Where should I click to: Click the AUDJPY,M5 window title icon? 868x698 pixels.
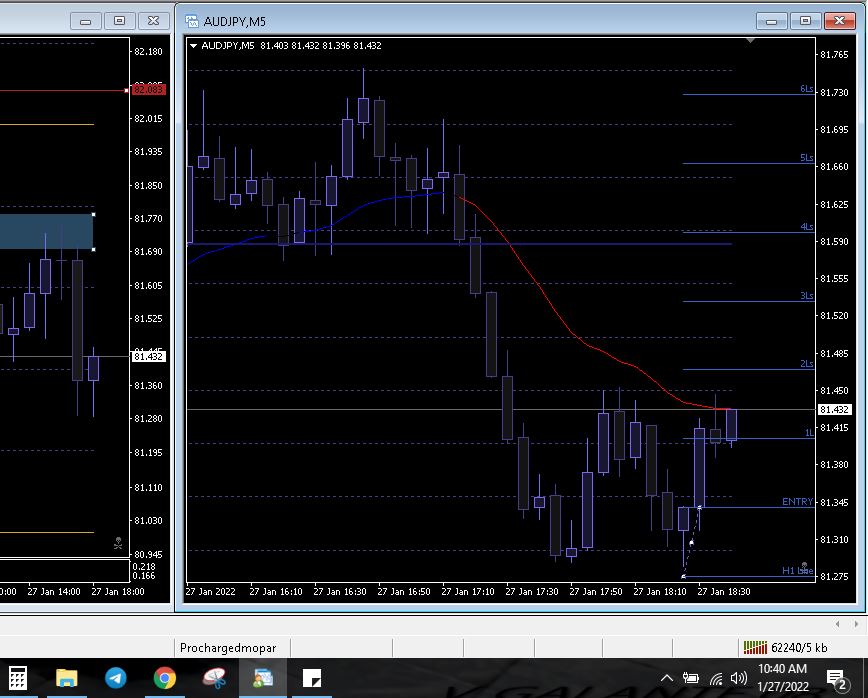[192, 21]
